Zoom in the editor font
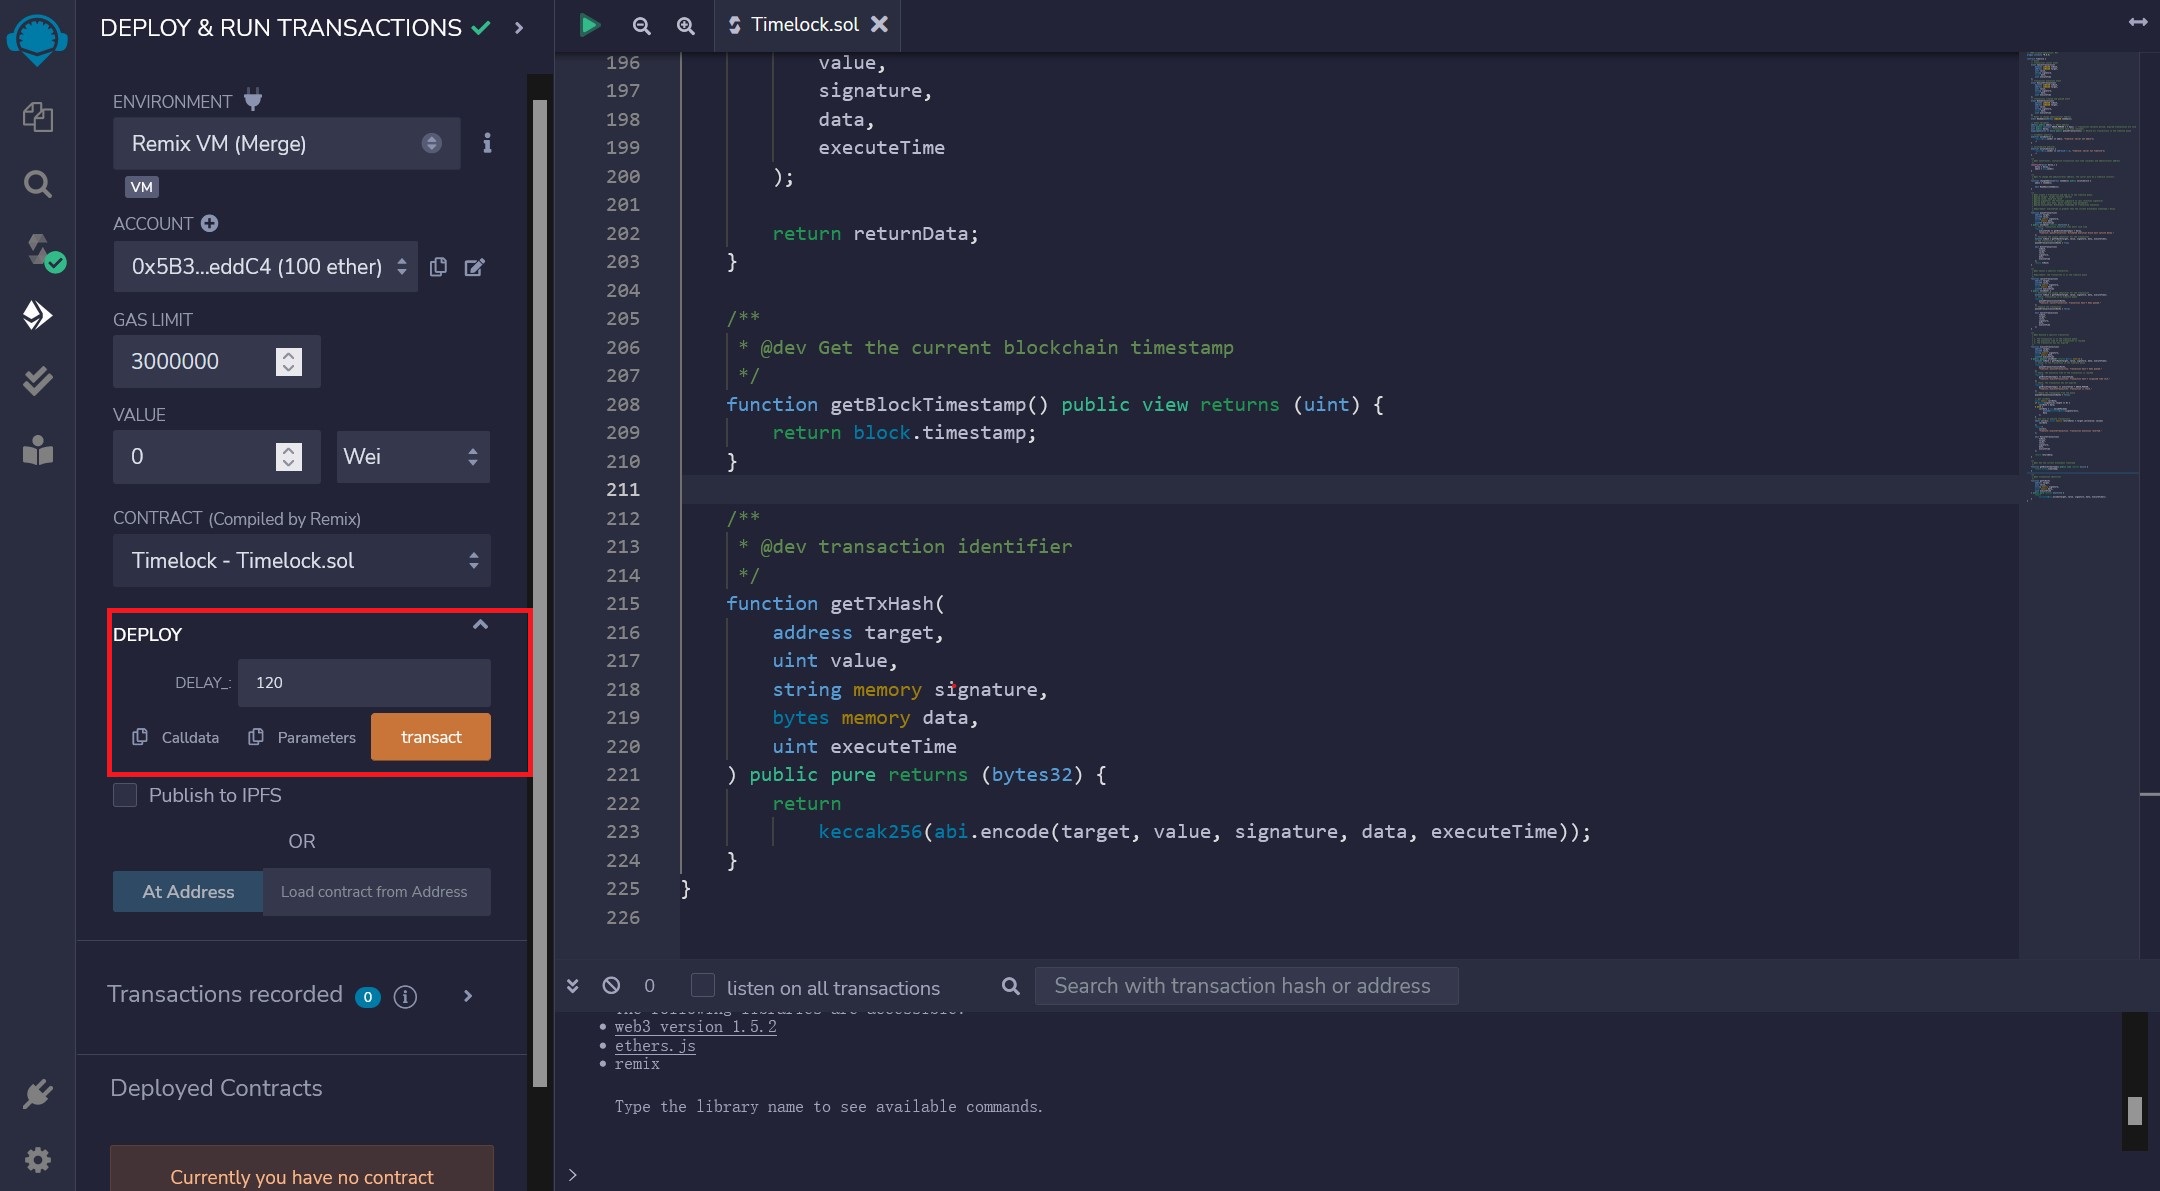Image resolution: width=2160 pixels, height=1191 pixels. click(685, 26)
